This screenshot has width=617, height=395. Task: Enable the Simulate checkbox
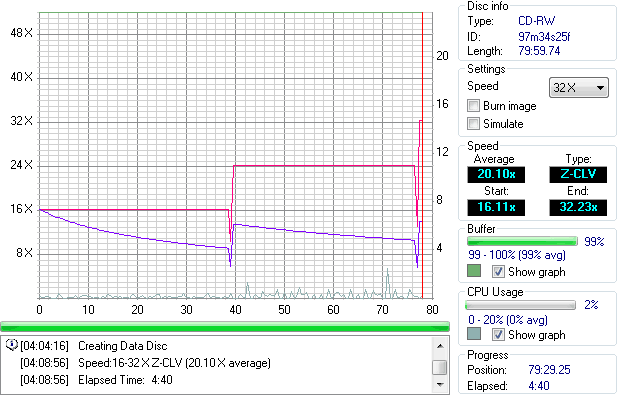coord(473,124)
